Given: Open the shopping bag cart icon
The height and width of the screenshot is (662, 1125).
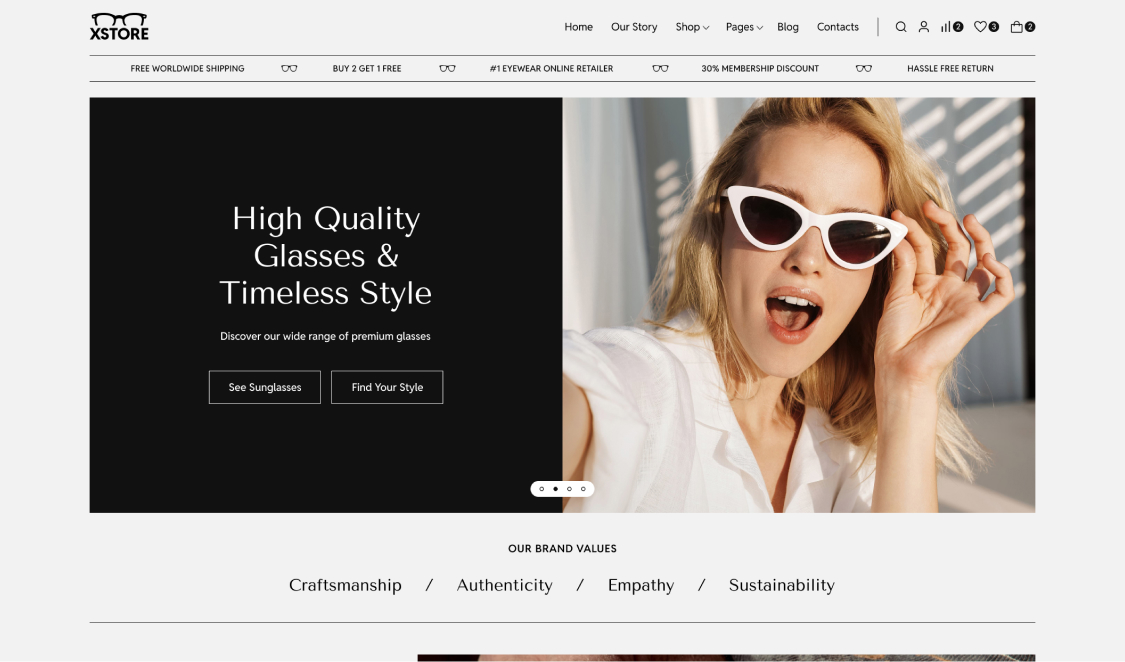Looking at the screenshot, I should (1016, 27).
